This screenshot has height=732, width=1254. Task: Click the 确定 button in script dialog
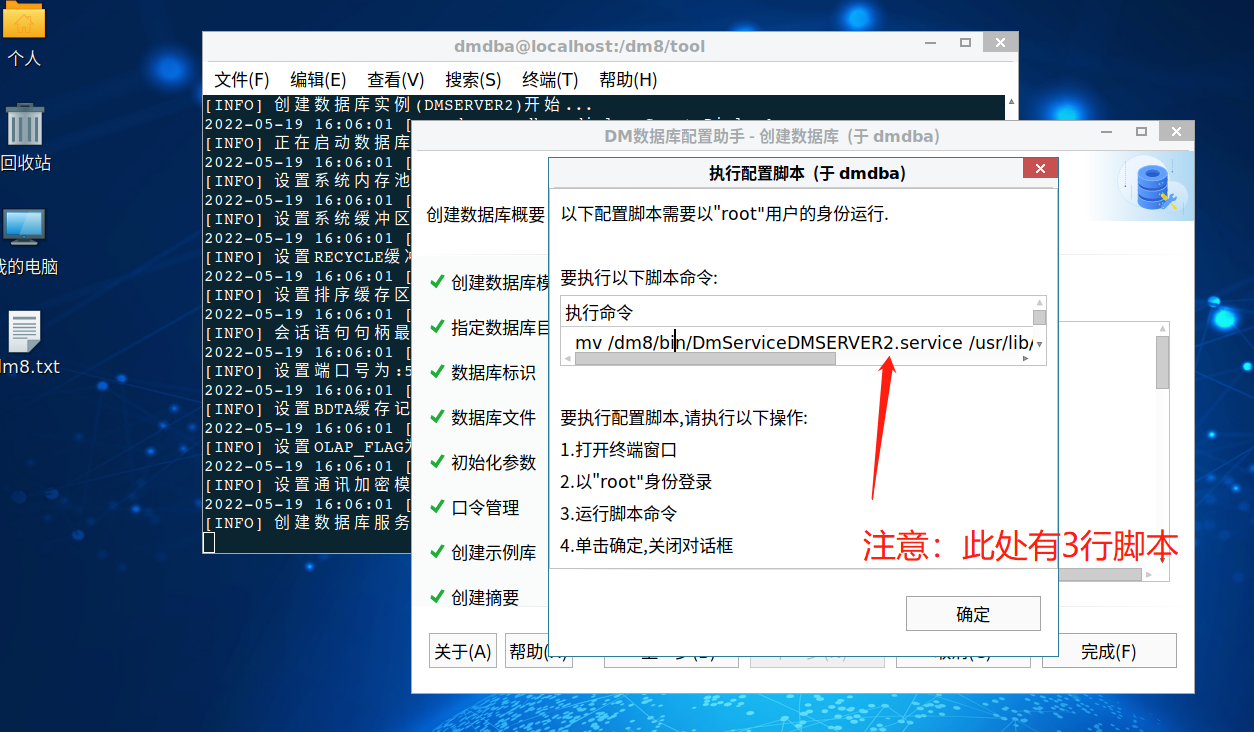click(973, 614)
